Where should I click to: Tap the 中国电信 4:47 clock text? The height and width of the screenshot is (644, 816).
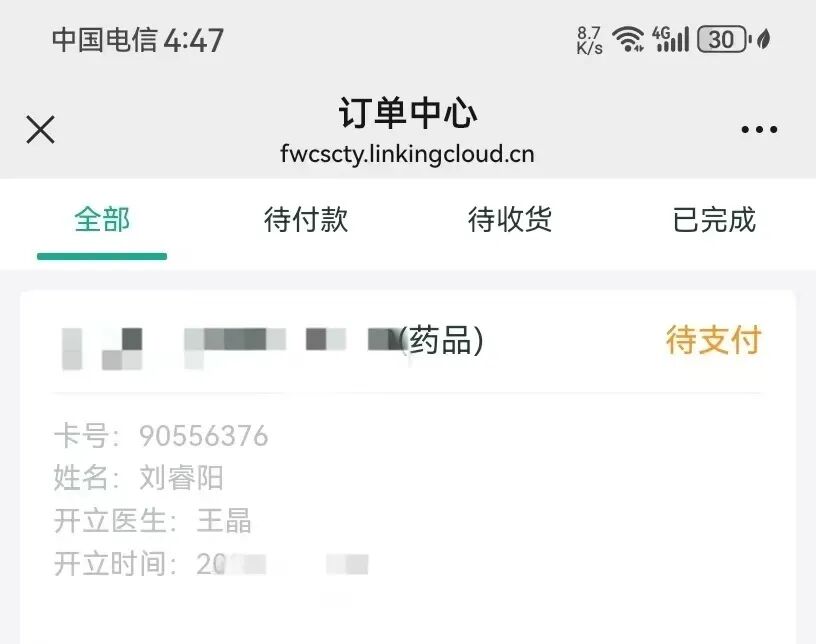[138, 40]
